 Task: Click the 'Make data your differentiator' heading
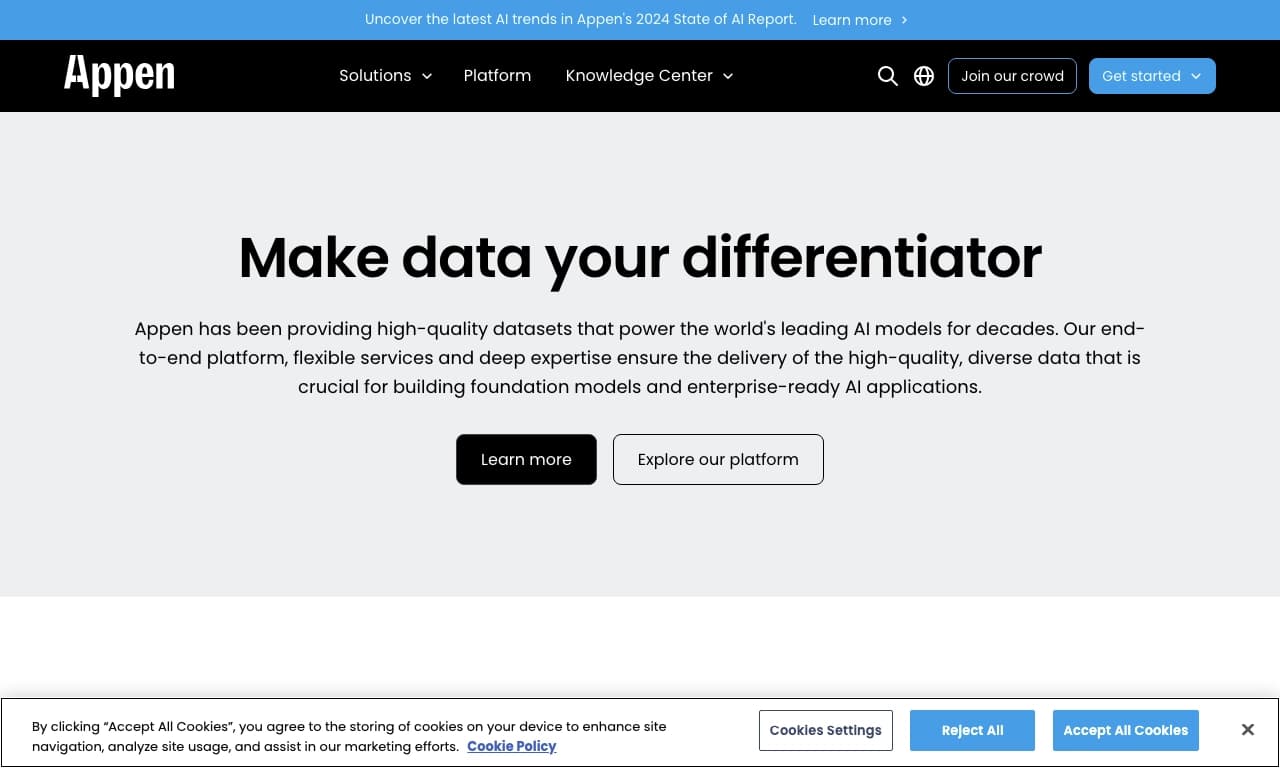(x=640, y=257)
